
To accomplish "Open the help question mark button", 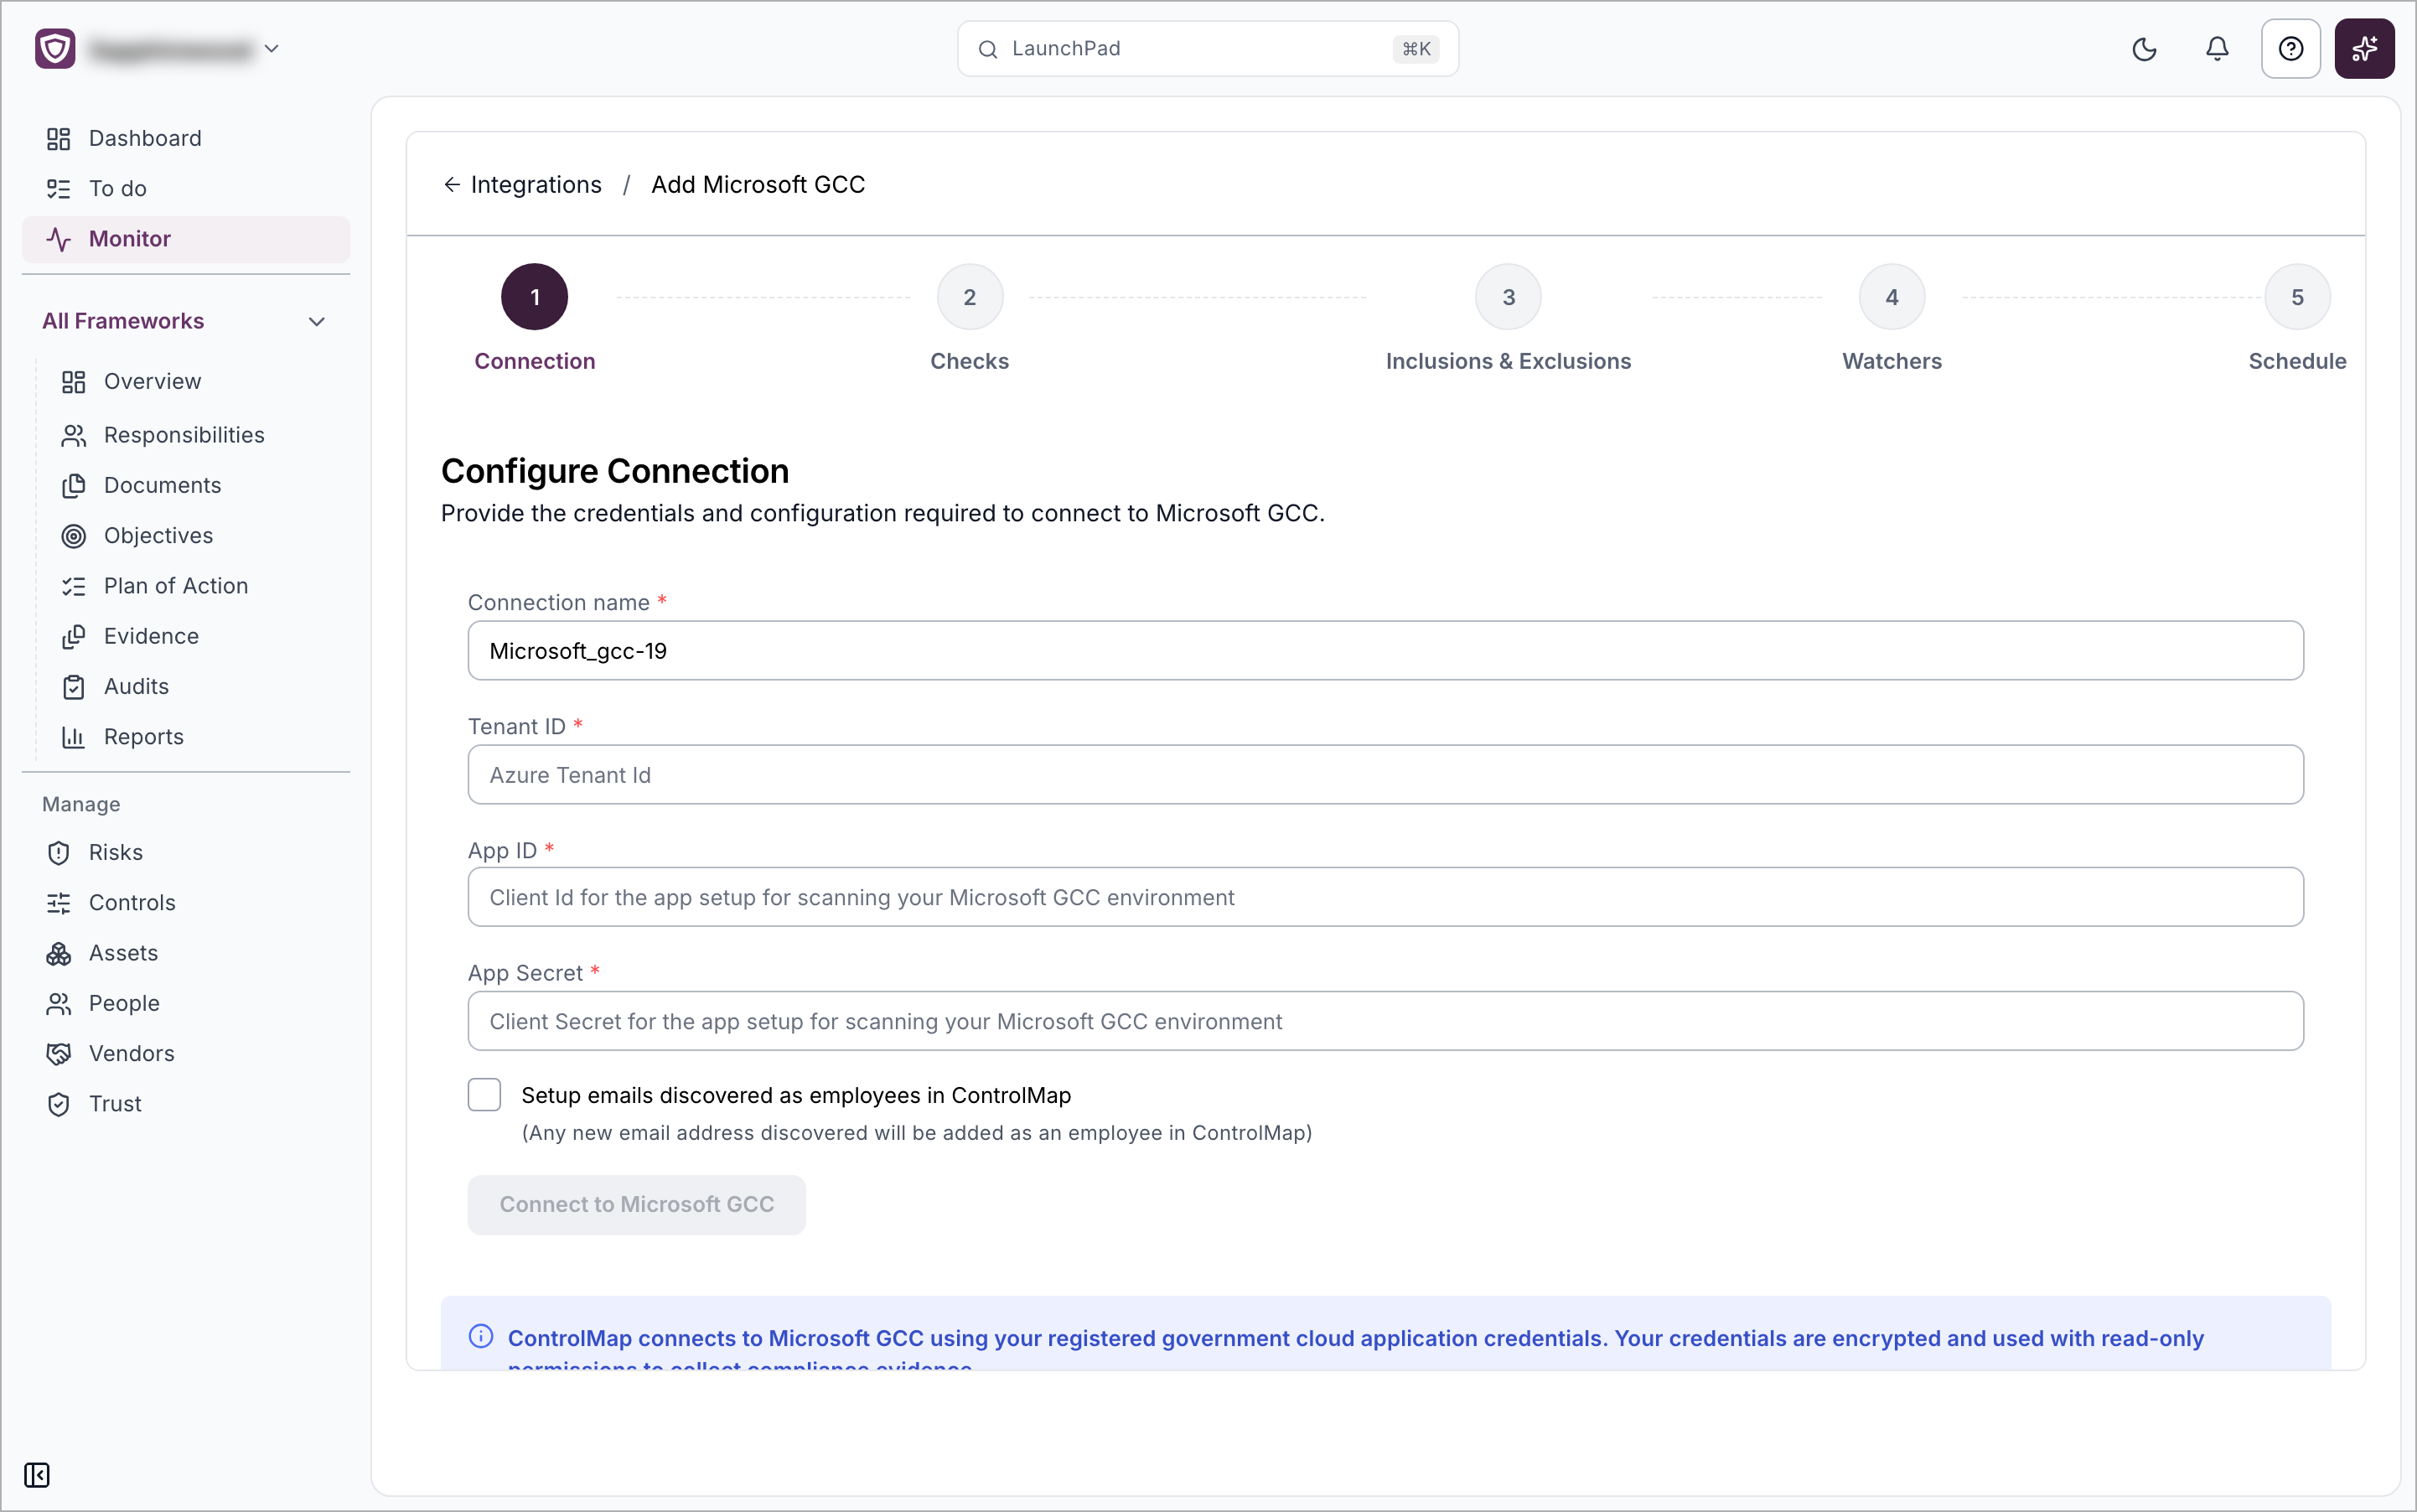I will point(2290,49).
